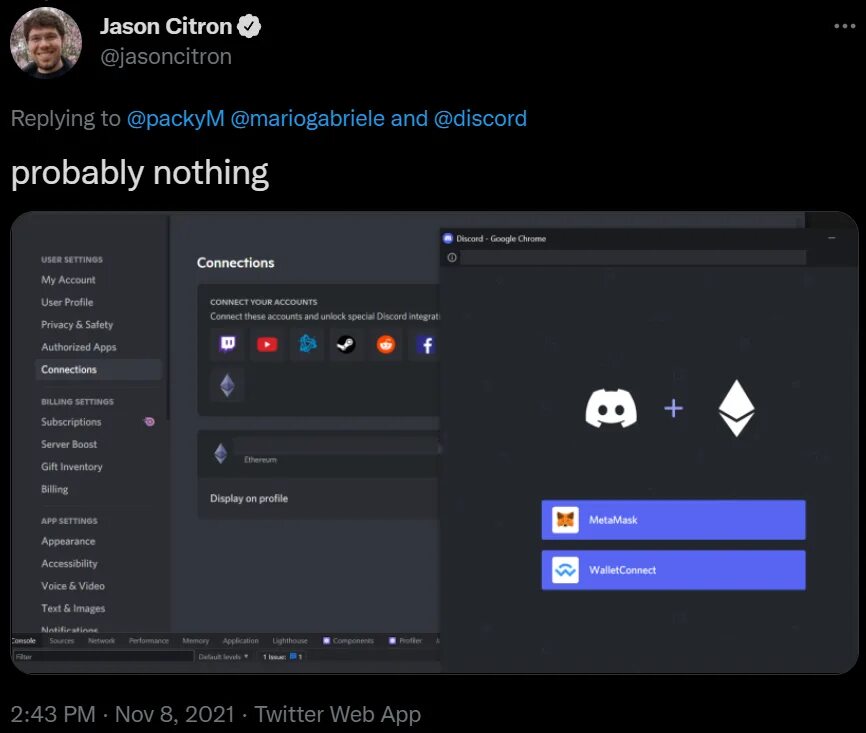The width and height of the screenshot is (866, 733).
Task: Choose the MetaMask wallet button
Action: coord(673,520)
